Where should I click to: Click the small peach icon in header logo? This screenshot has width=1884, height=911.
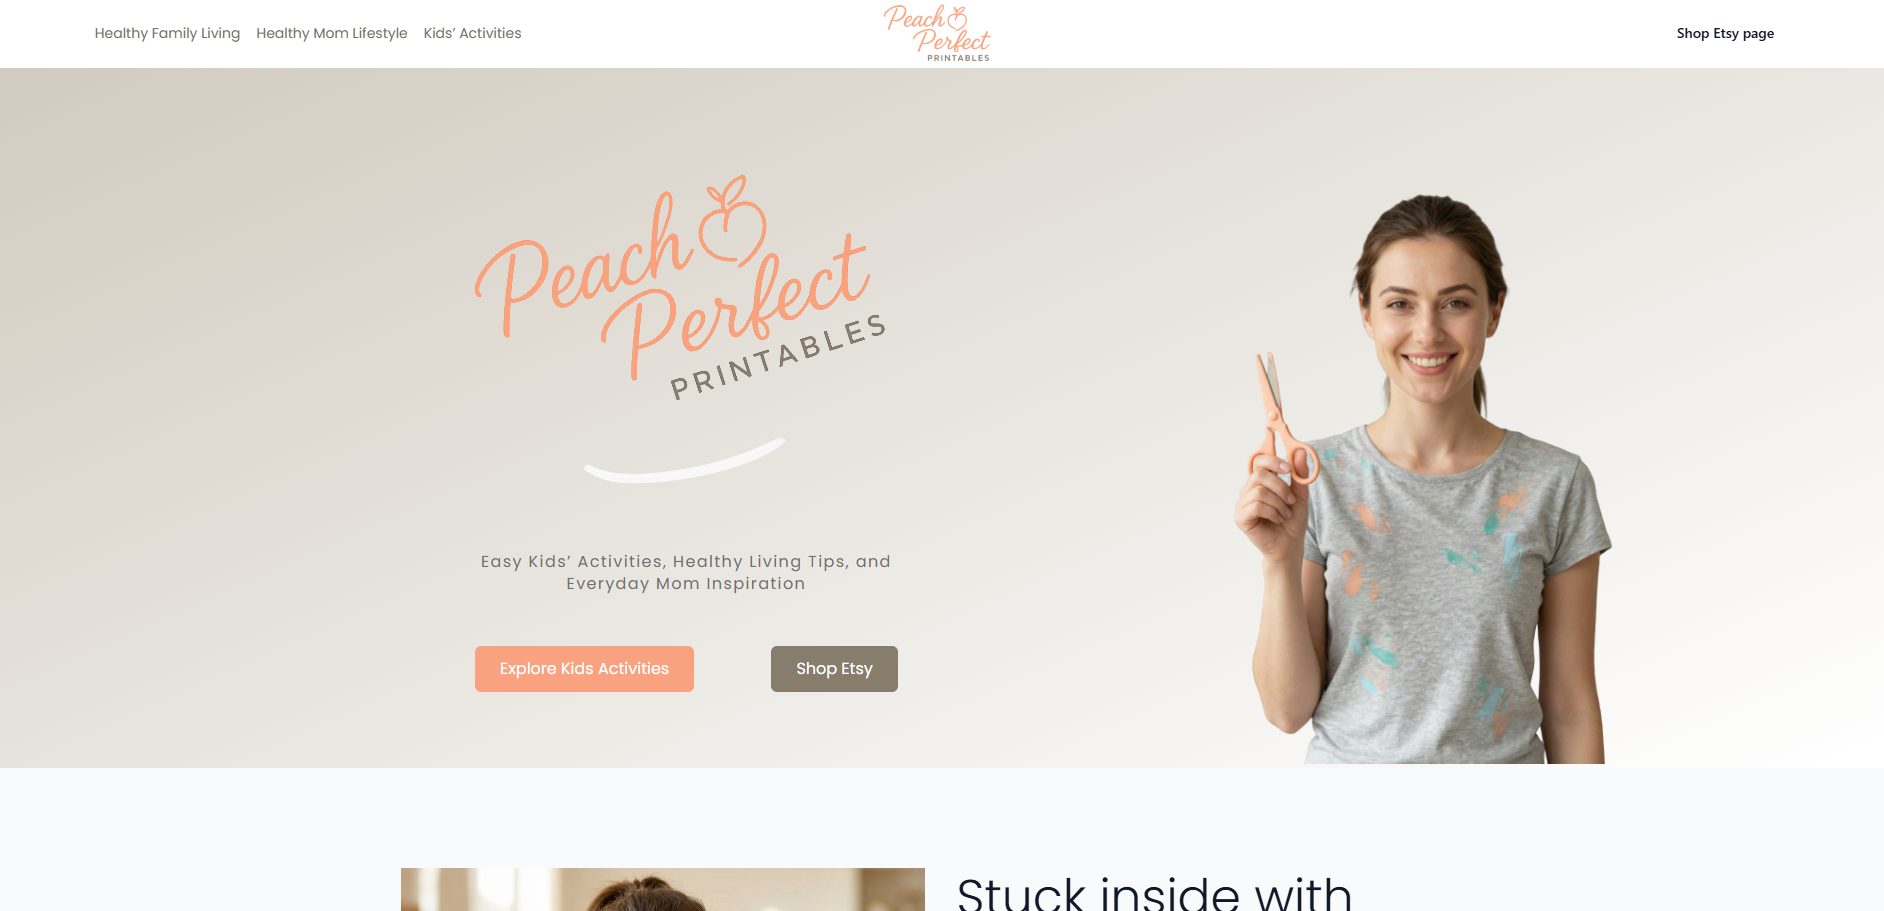(957, 17)
